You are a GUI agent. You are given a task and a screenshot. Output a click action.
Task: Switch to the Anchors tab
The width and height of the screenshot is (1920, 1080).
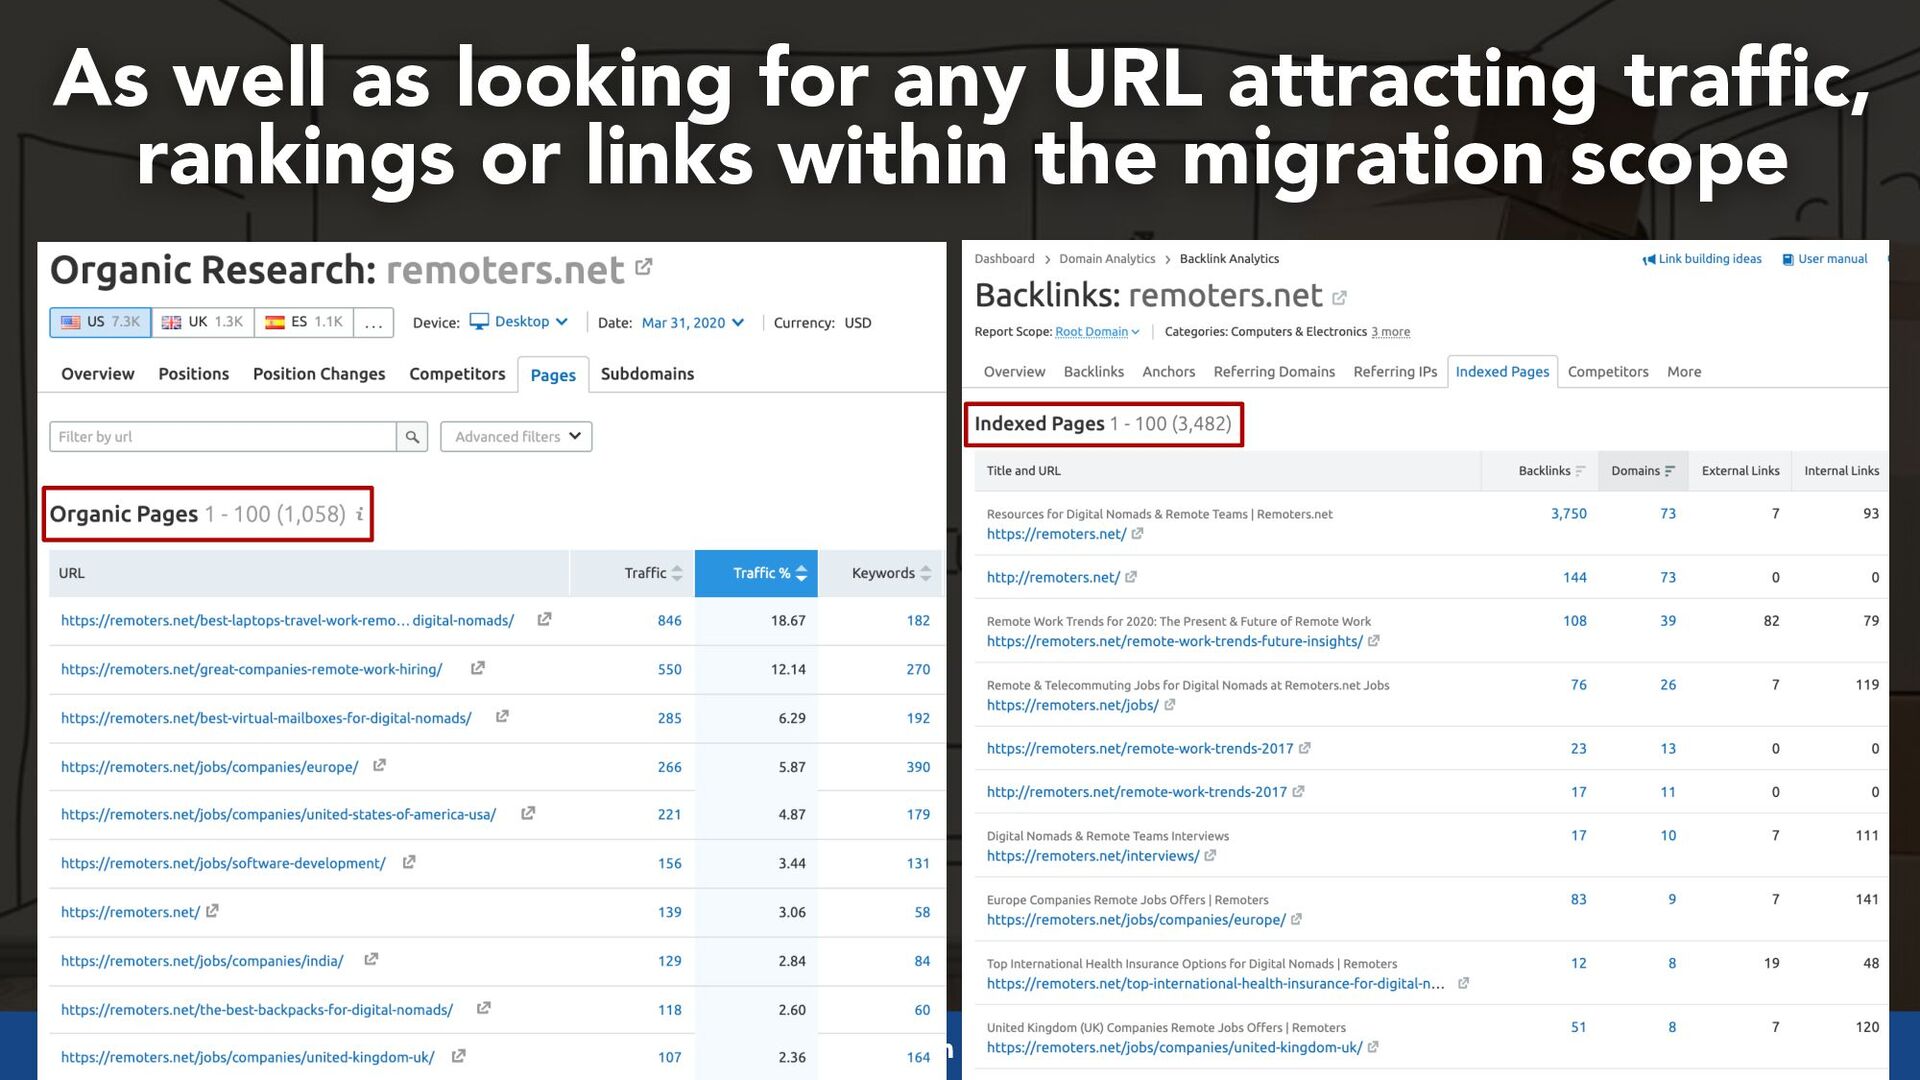point(1168,372)
